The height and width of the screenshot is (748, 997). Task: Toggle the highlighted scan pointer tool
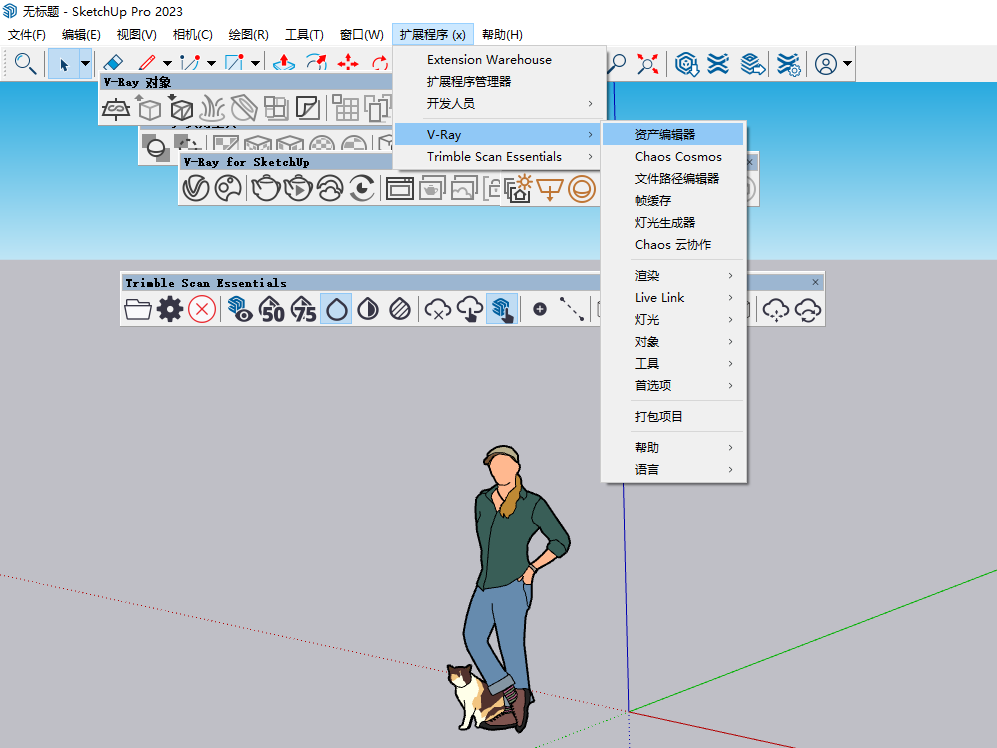pos(502,310)
